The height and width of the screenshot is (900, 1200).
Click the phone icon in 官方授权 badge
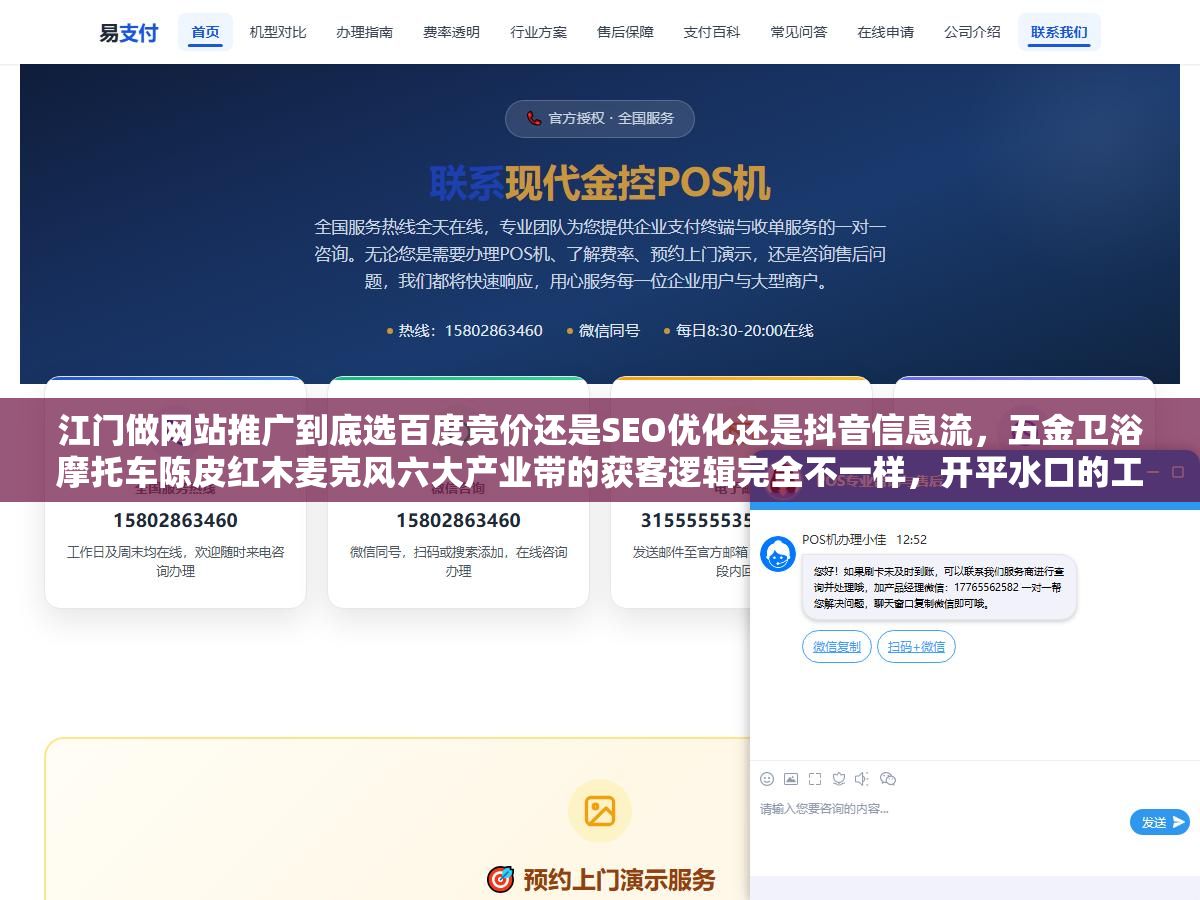534,118
